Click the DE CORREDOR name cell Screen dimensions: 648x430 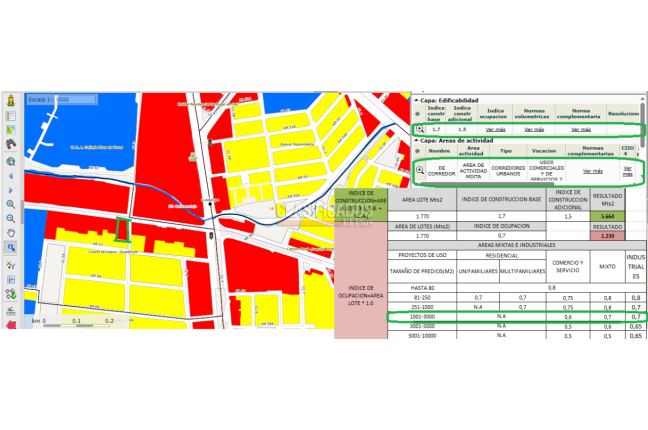(441, 171)
